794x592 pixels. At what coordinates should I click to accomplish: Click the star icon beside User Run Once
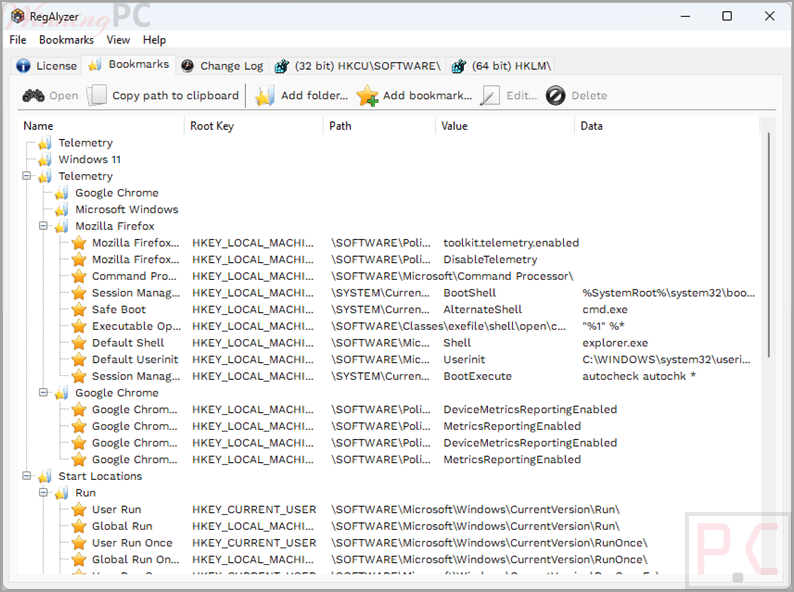pyautogui.click(x=78, y=543)
